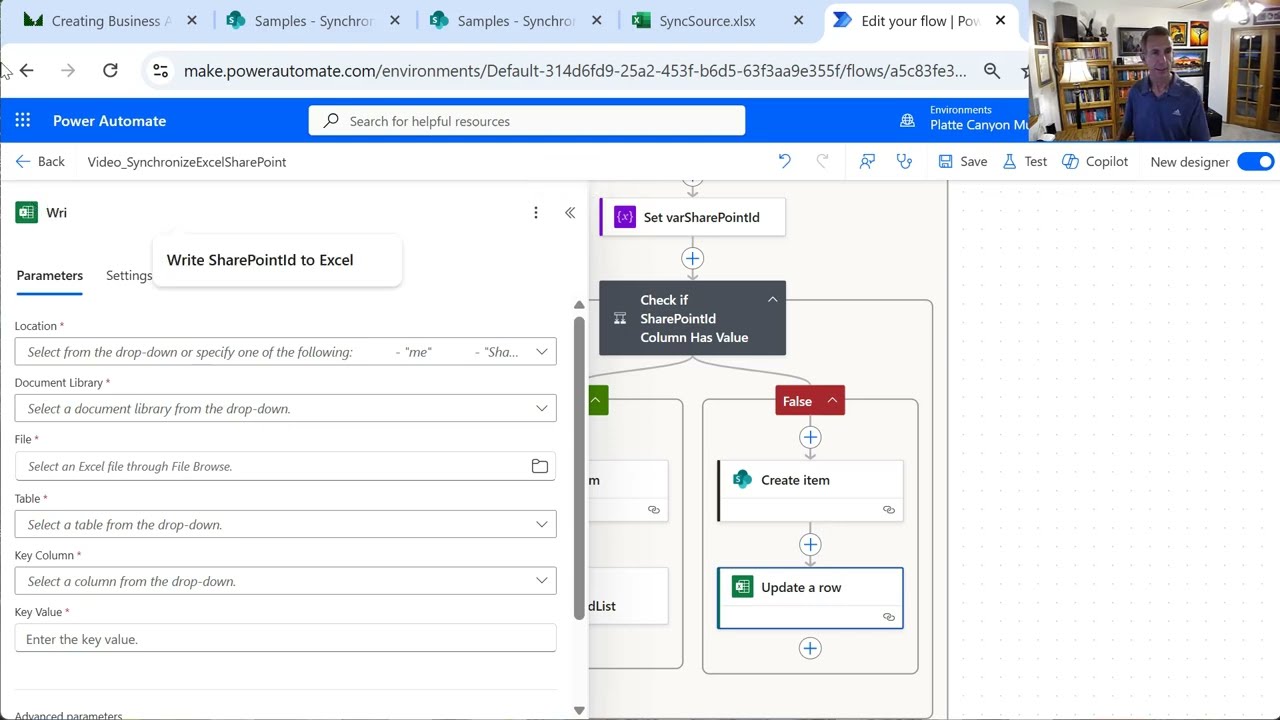Screen dimensions: 1280x720
Task: Select the Update a row action card
Action: pyautogui.click(x=810, y=598)
